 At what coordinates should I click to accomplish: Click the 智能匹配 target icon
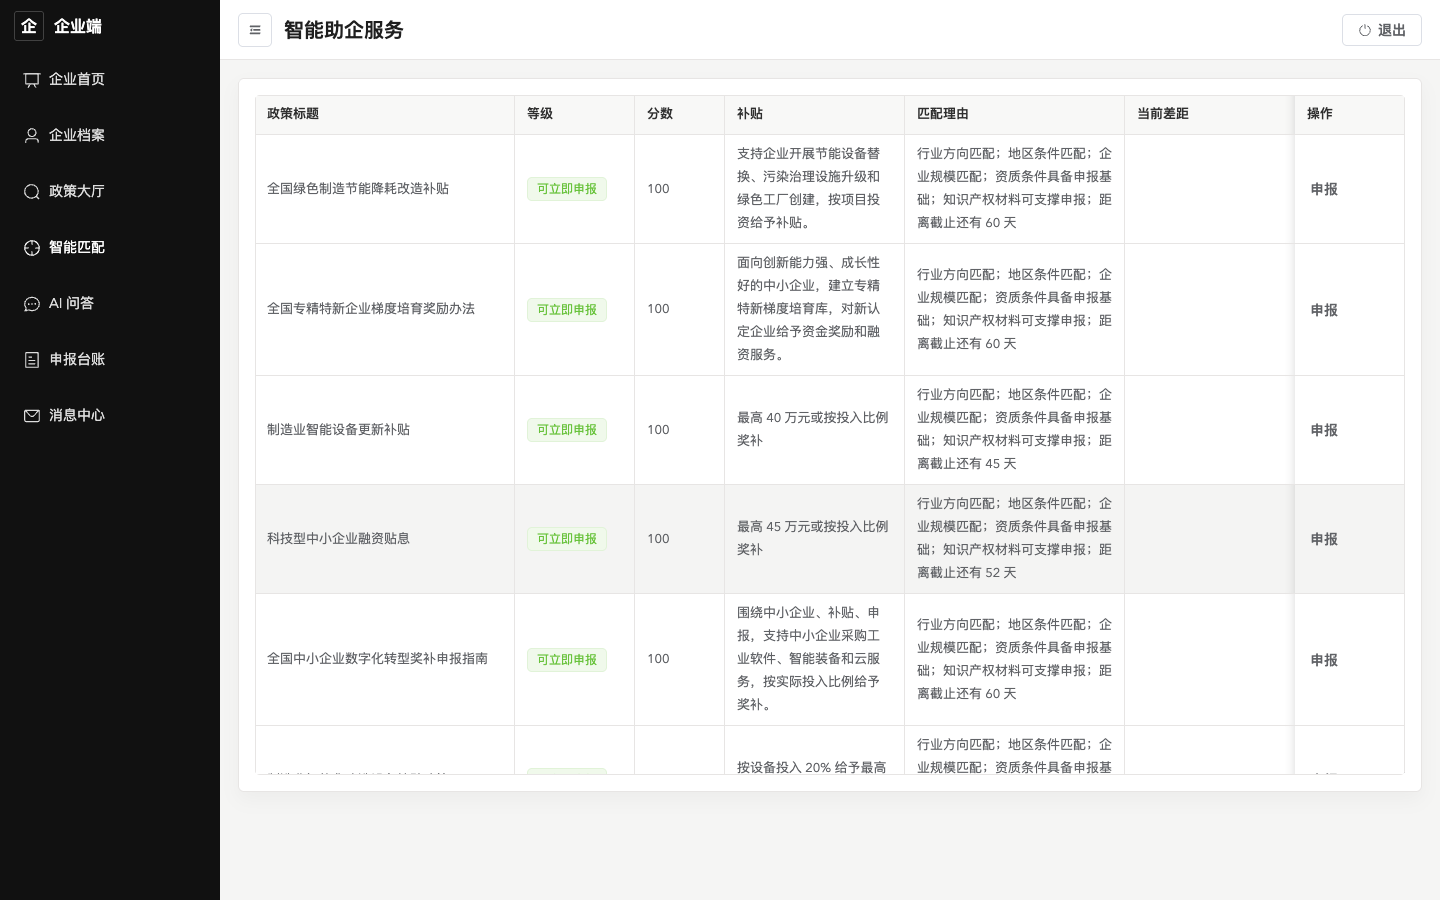(x=32, y=248)
